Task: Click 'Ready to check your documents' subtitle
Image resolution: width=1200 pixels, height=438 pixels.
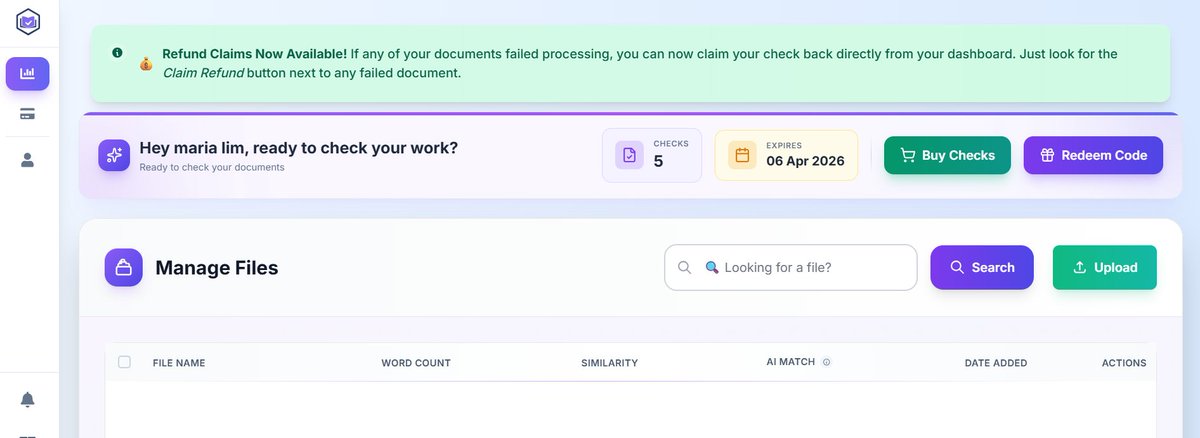Action: (212, 167)
